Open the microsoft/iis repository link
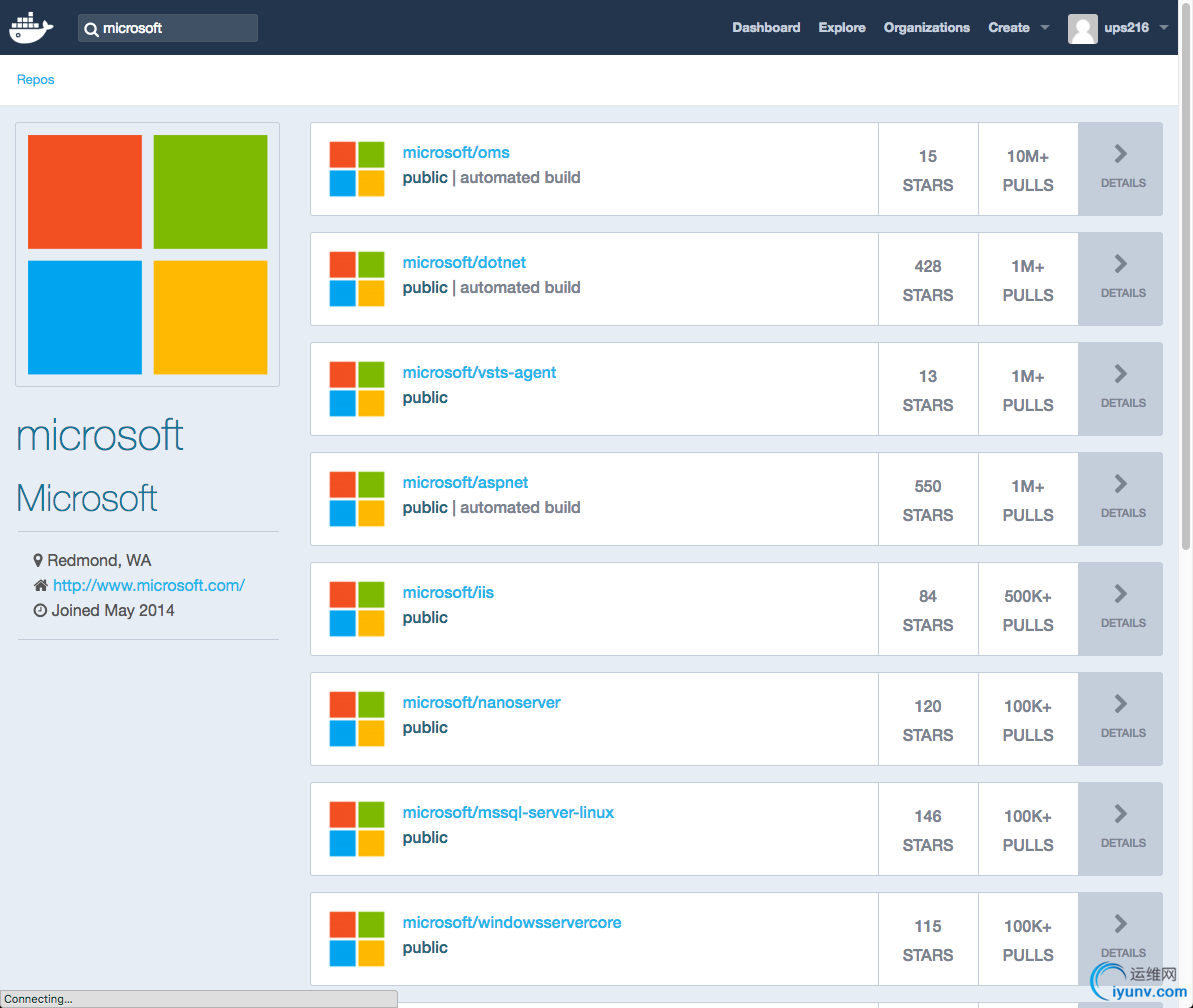 click(x=448, y=593)
